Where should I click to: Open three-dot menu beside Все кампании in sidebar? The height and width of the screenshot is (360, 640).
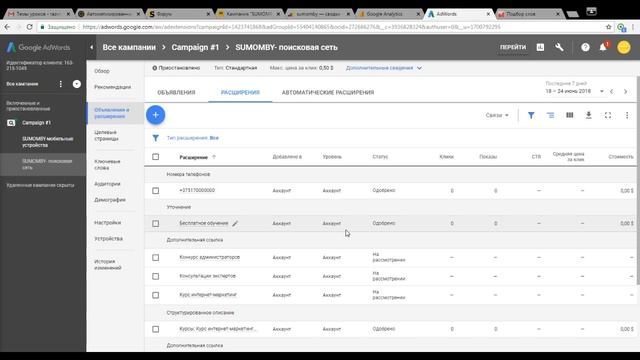pos(61,84)
